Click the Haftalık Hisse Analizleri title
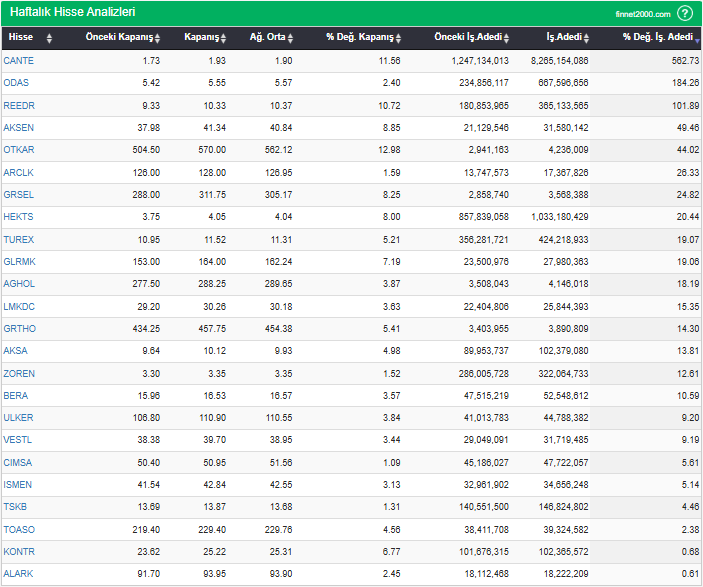The height and width of the screenshot is (587, 703). pos(73,13)
